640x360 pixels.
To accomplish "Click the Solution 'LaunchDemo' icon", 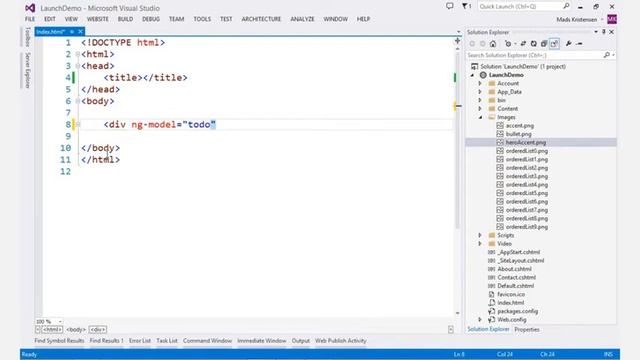I will pyautogui.click(x=474, y=66).
